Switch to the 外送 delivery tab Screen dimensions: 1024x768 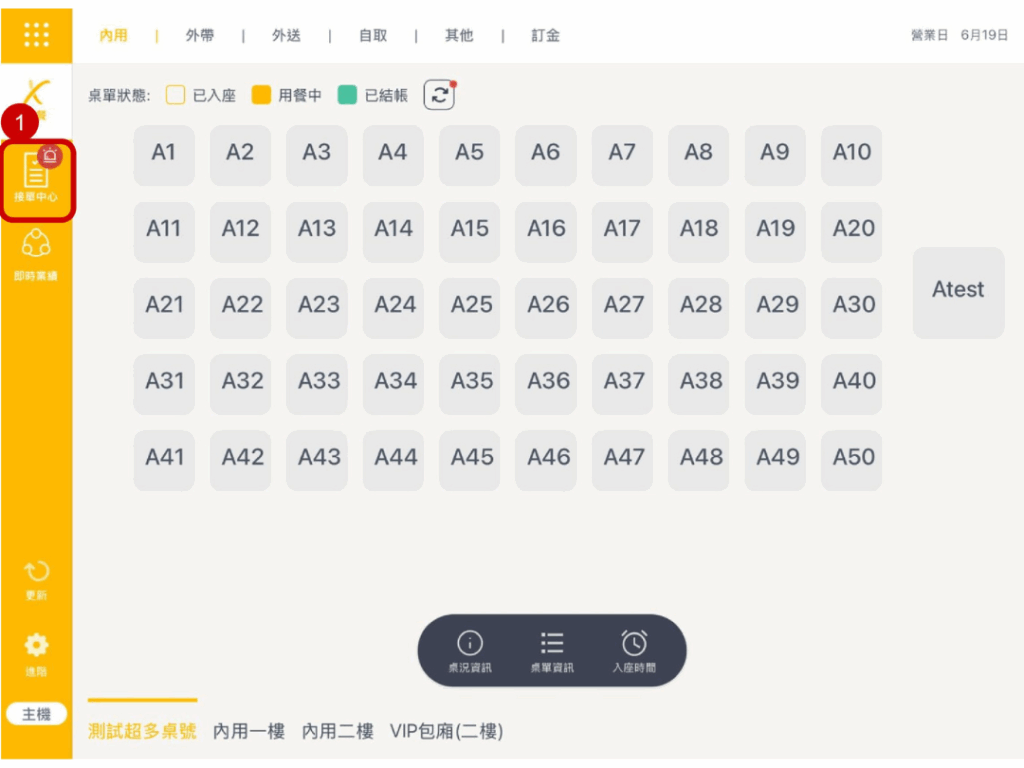[286, 35]
